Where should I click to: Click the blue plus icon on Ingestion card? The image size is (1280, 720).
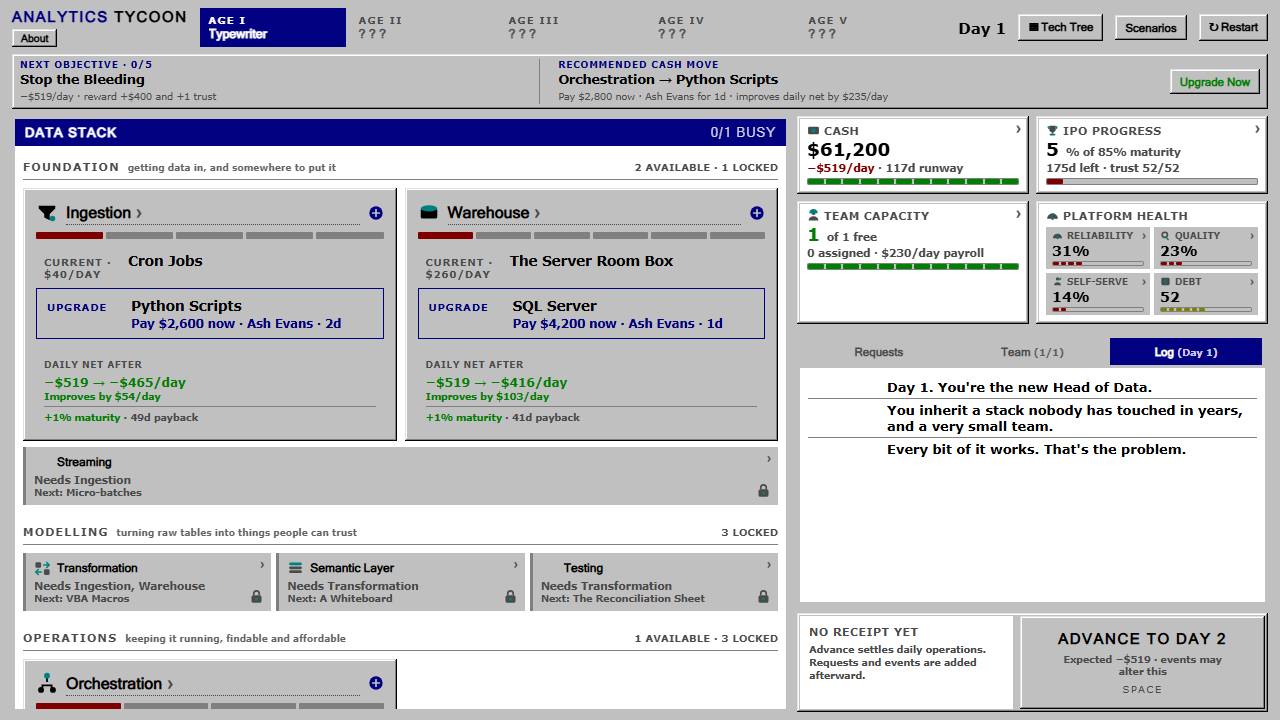tap(376, 213)
